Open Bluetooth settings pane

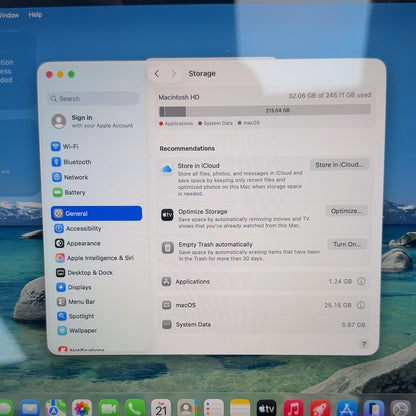tap(71, 162)
